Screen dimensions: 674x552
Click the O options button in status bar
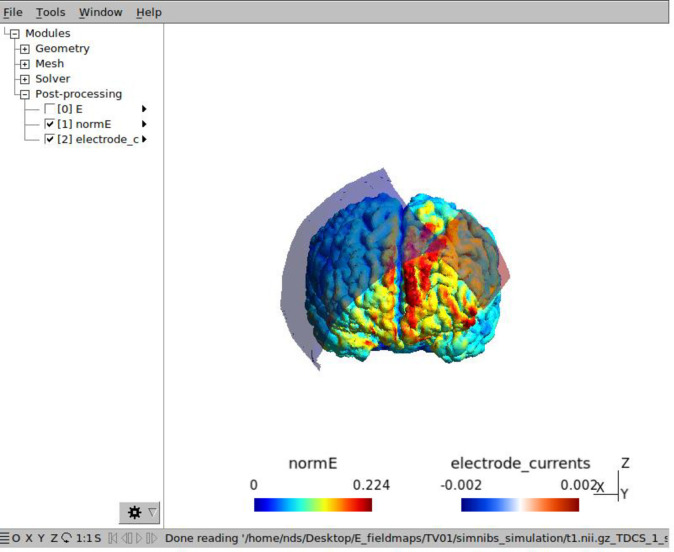tap(16, 538)
